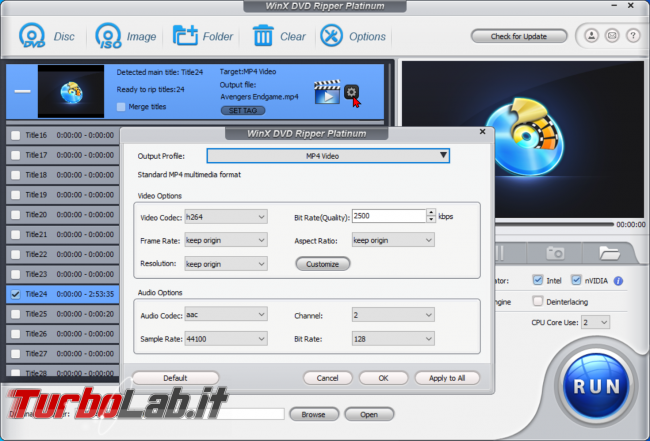This screenshot has height=441, width=650.
Task: Click the SET TAG button
Action: 243,111
